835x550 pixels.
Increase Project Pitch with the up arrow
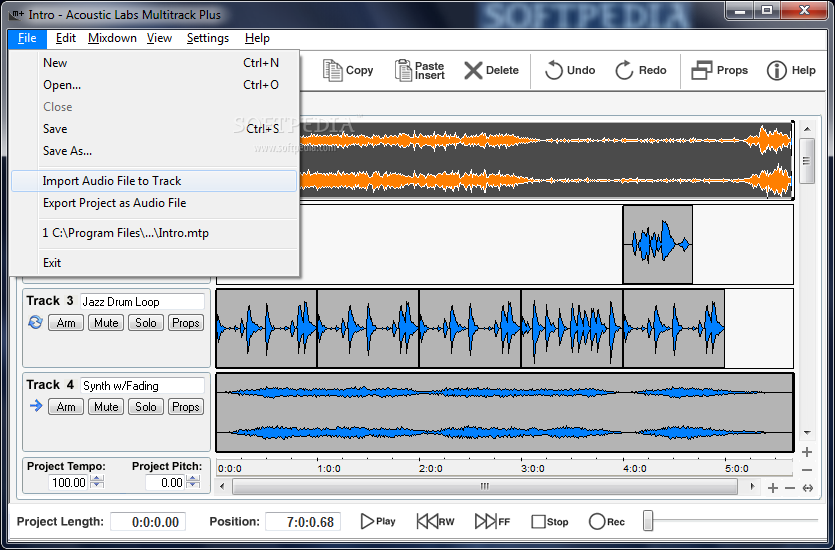[x=193, y=479]
